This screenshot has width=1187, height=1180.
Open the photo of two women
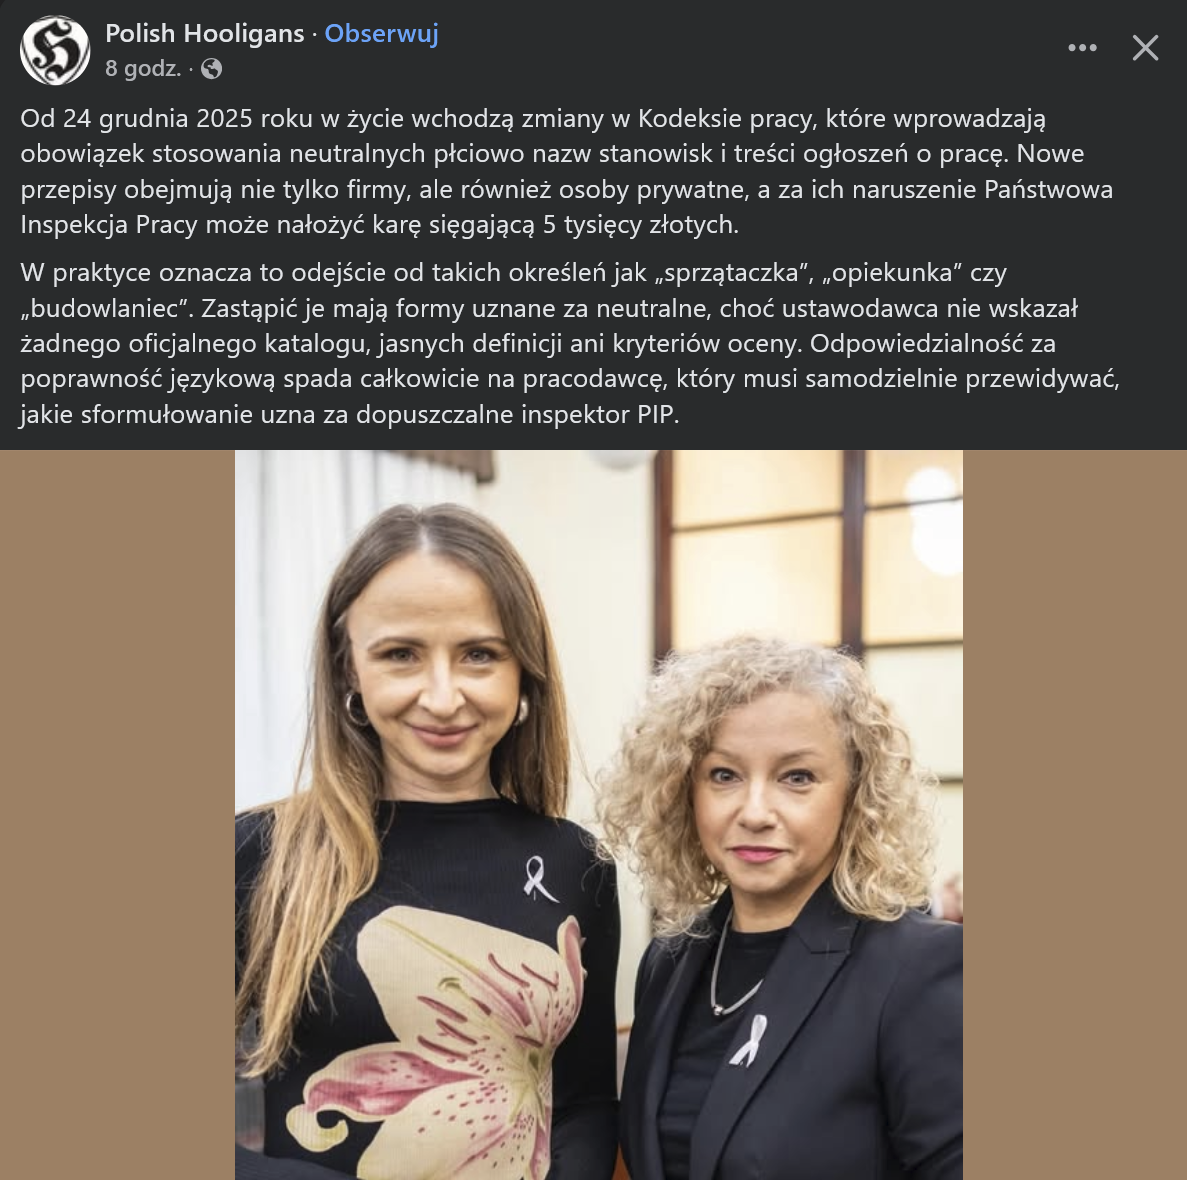(599, 814)
